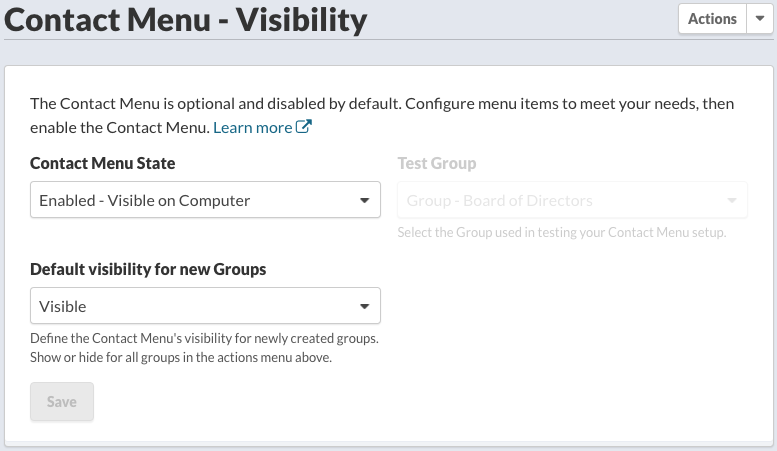Open the Learn more link
The image size is (777, 451).
253,127
